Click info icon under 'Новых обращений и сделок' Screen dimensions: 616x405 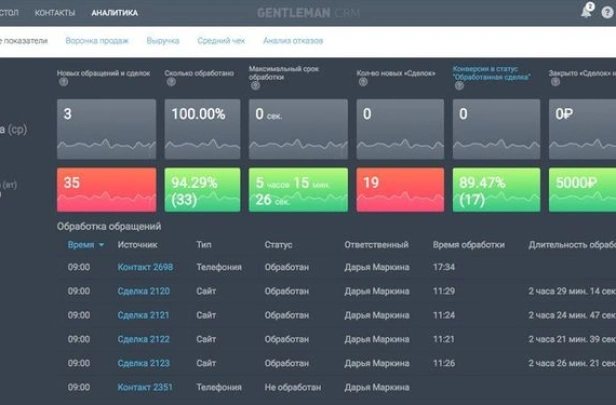(x=62, y=84)
